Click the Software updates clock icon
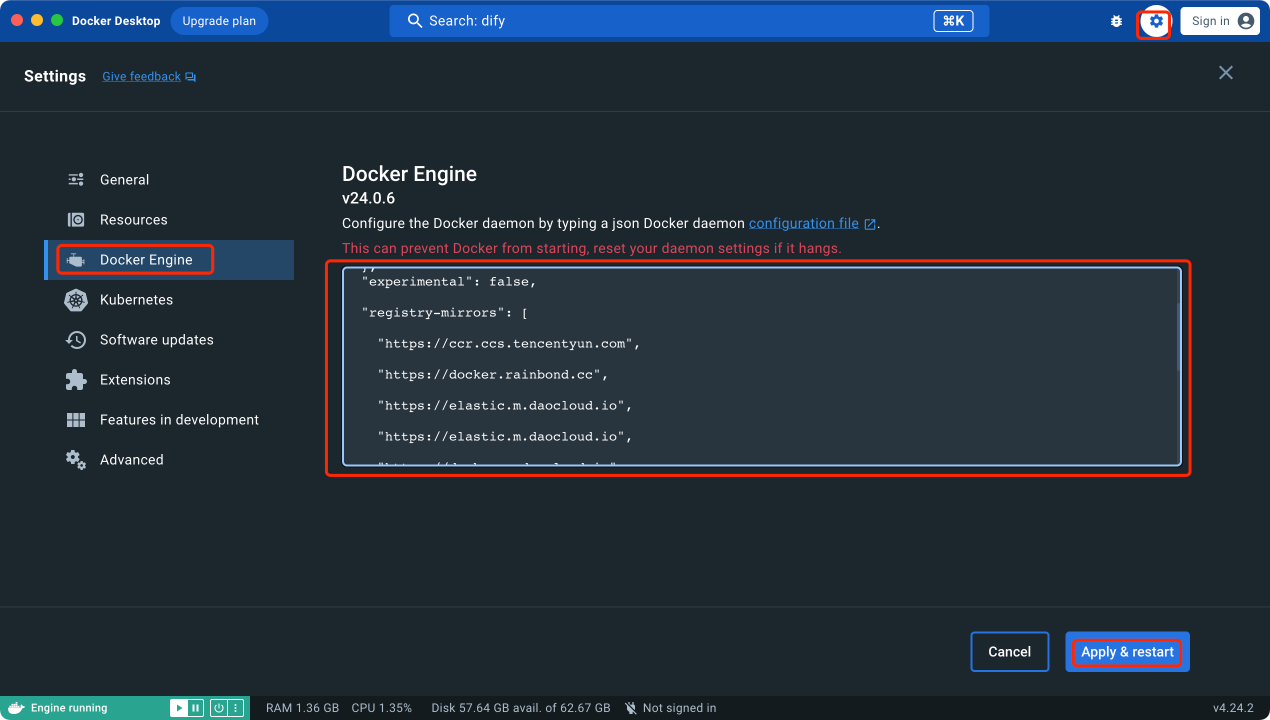The image size is (1270, 720). click(76, 340)
